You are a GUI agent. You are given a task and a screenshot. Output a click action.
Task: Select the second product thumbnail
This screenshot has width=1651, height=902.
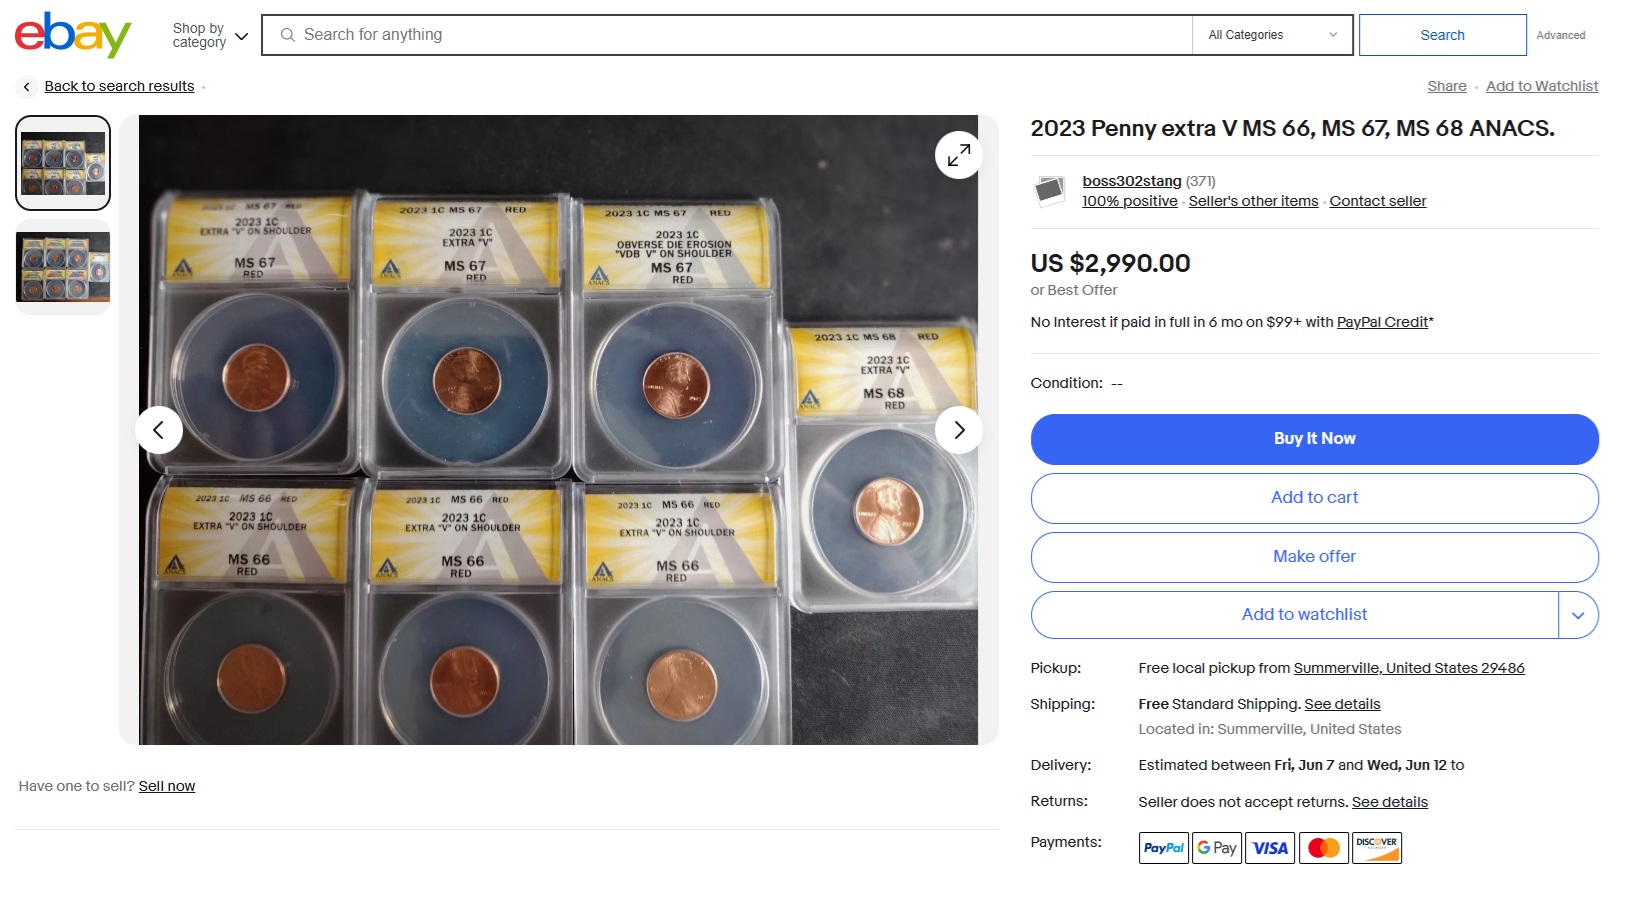pos(63,267)
